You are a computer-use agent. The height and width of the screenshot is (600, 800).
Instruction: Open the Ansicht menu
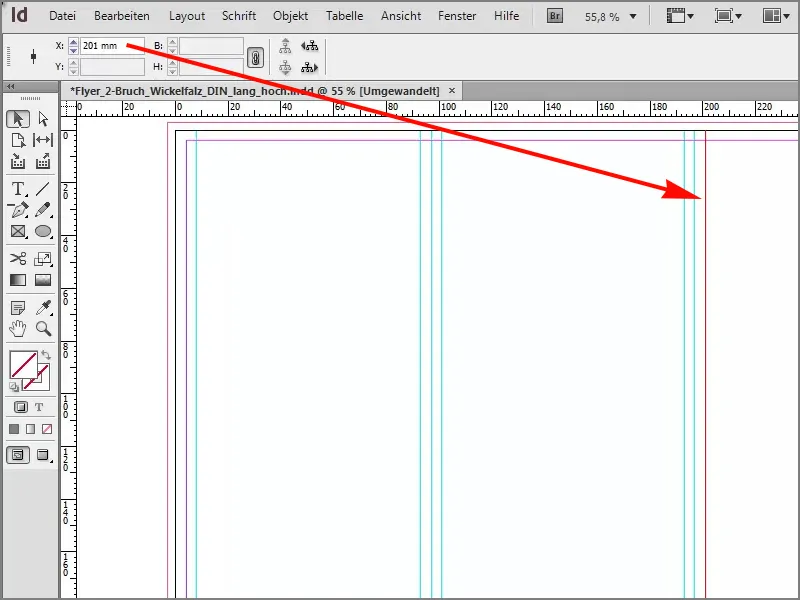(x=401, y=16)
